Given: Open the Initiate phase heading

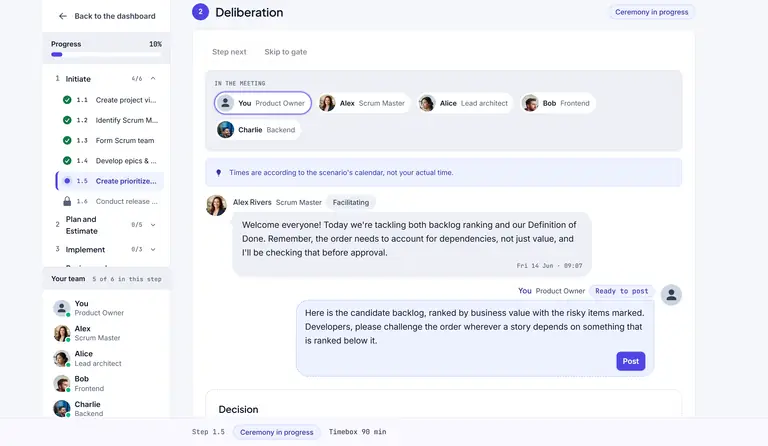Looking at the screenshot, I should (78, 79).
